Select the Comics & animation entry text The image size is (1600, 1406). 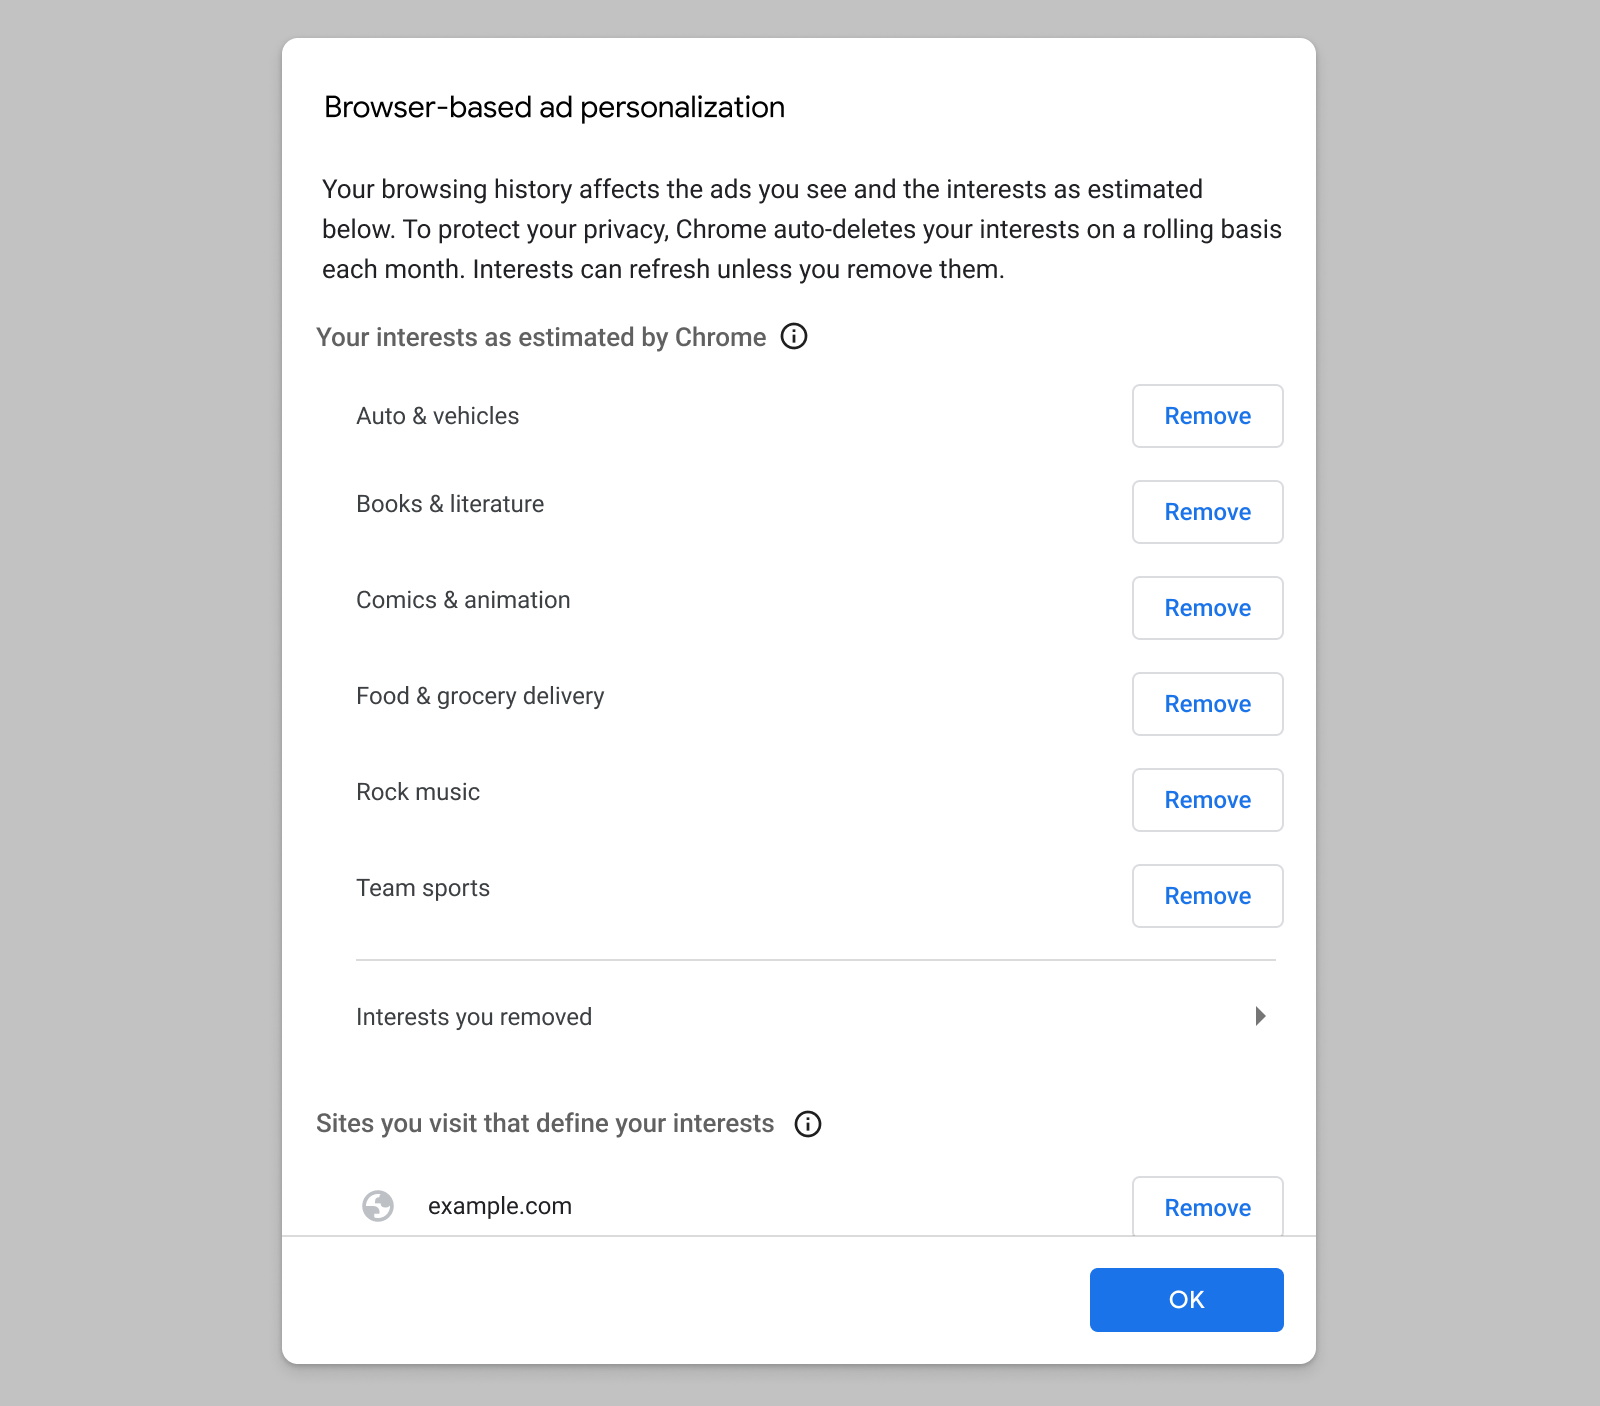click(463, 600)
